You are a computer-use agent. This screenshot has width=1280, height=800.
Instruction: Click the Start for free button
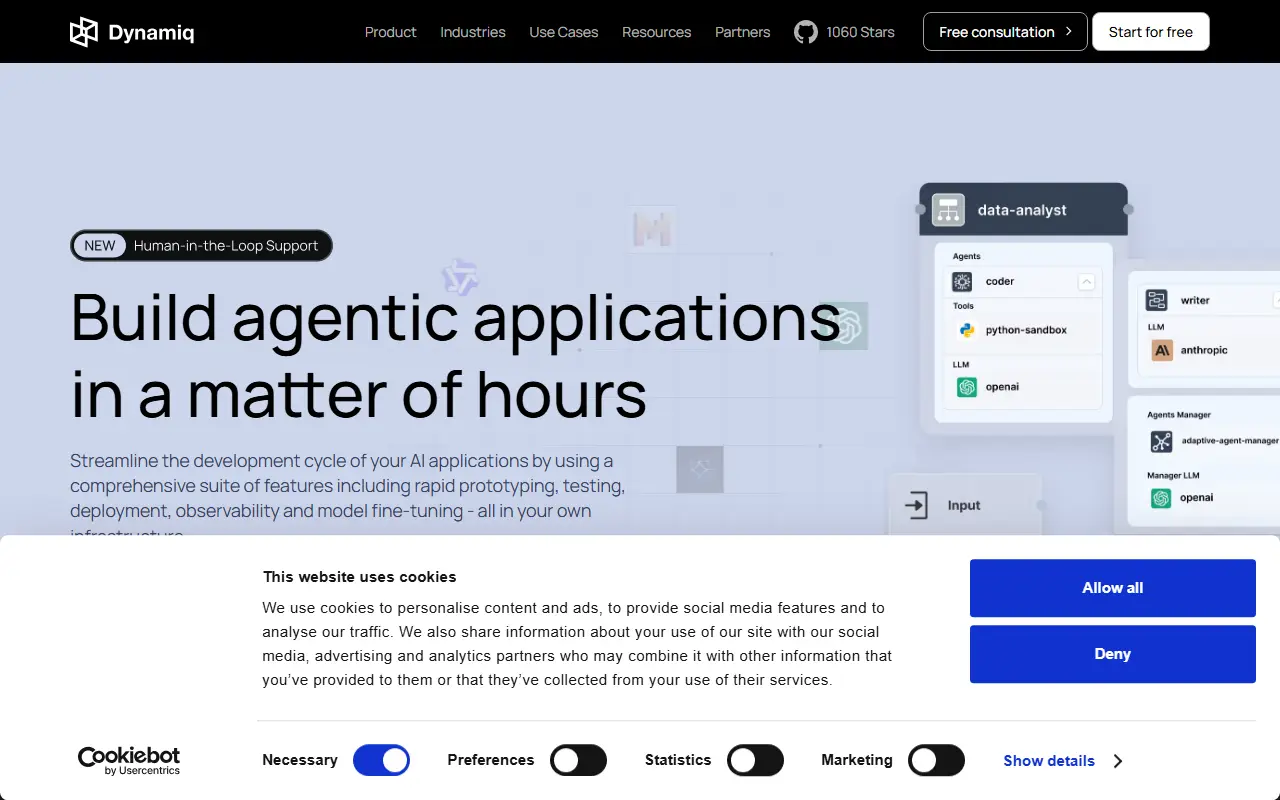[1151, 32]
